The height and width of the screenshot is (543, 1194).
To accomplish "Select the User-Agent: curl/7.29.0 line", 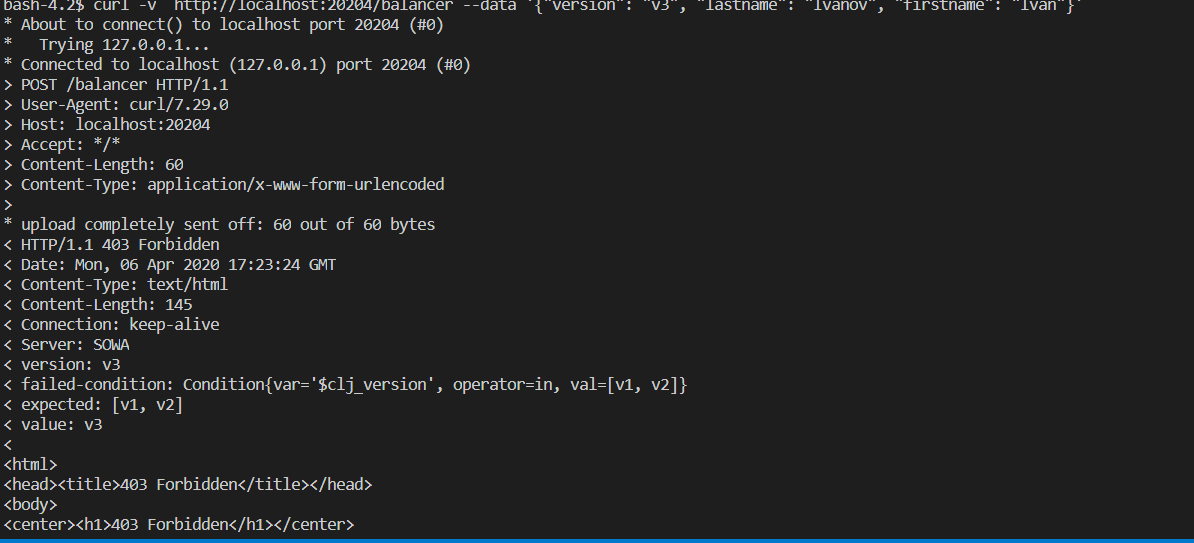I will pyautogui.click(x=116, y=104).
